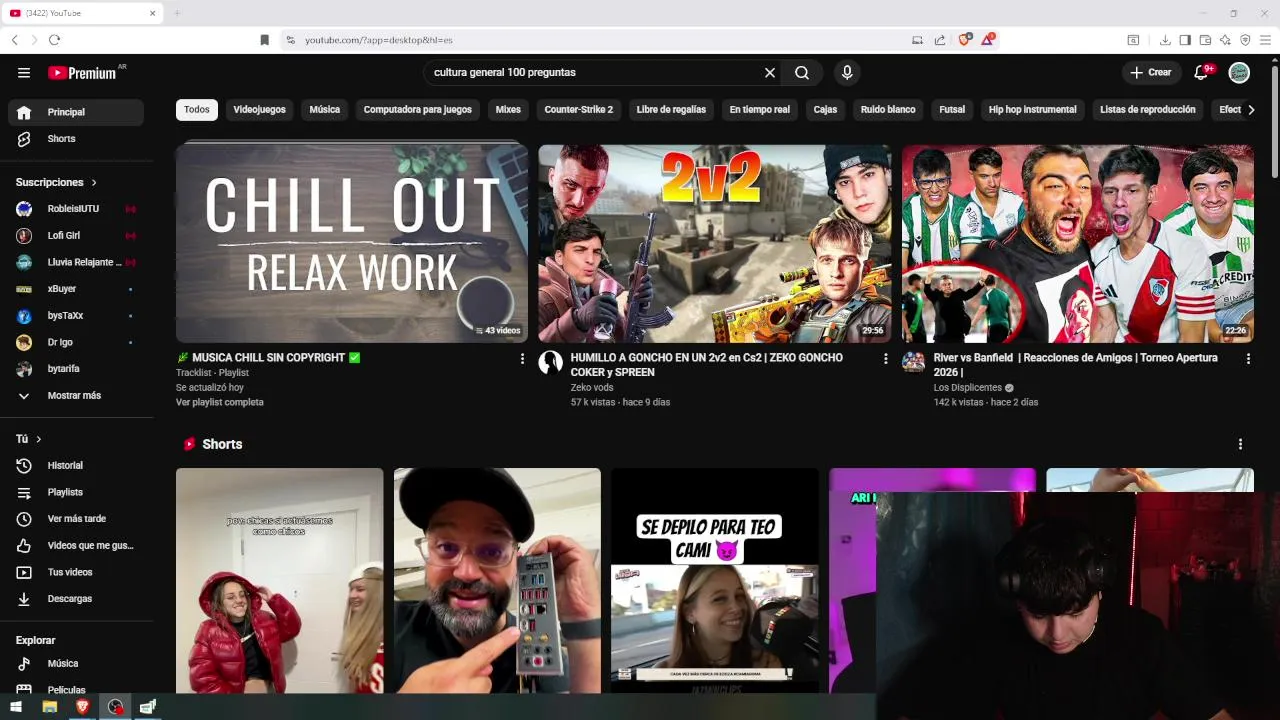
Task: Click Ver playlist completa link
Action: pos(220,402)
